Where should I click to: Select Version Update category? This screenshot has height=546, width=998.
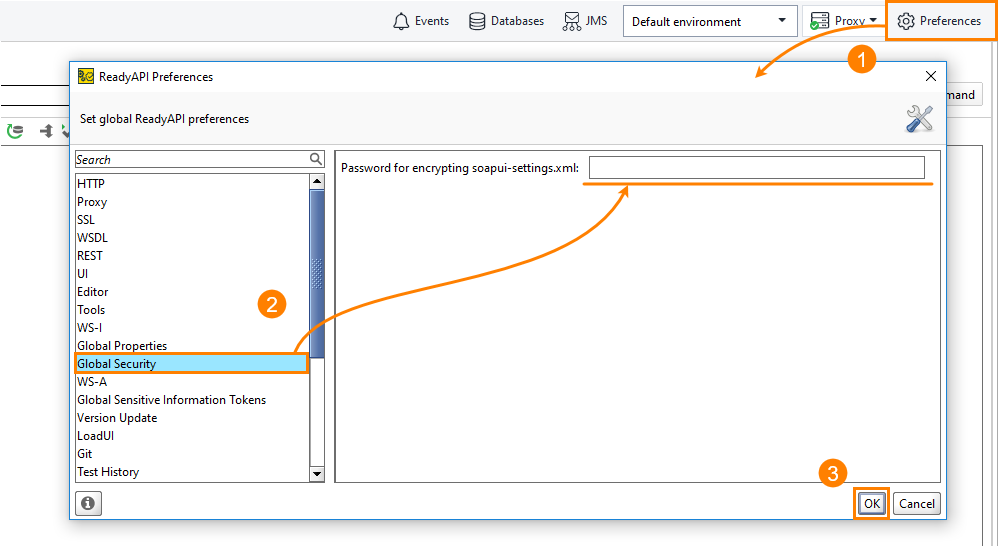click(192, 418)
